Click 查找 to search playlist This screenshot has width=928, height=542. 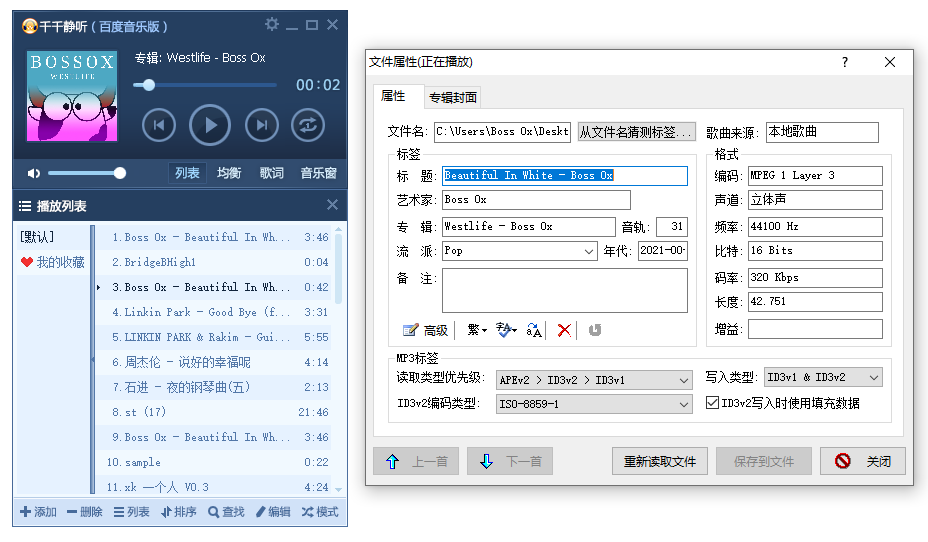pos(226,512)
